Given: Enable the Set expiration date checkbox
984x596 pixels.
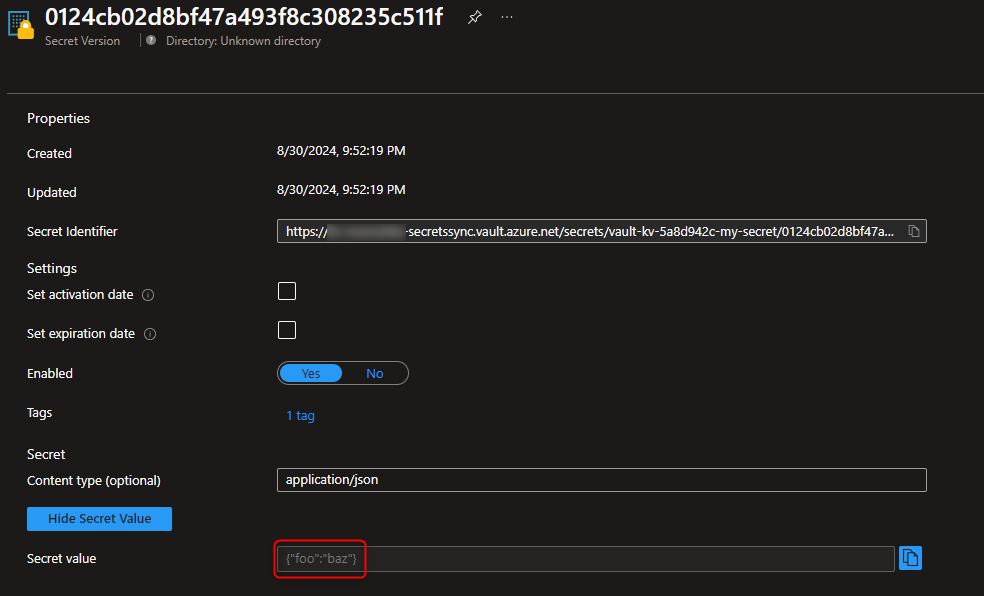Looking at the screenshot, I should [286, 329].
